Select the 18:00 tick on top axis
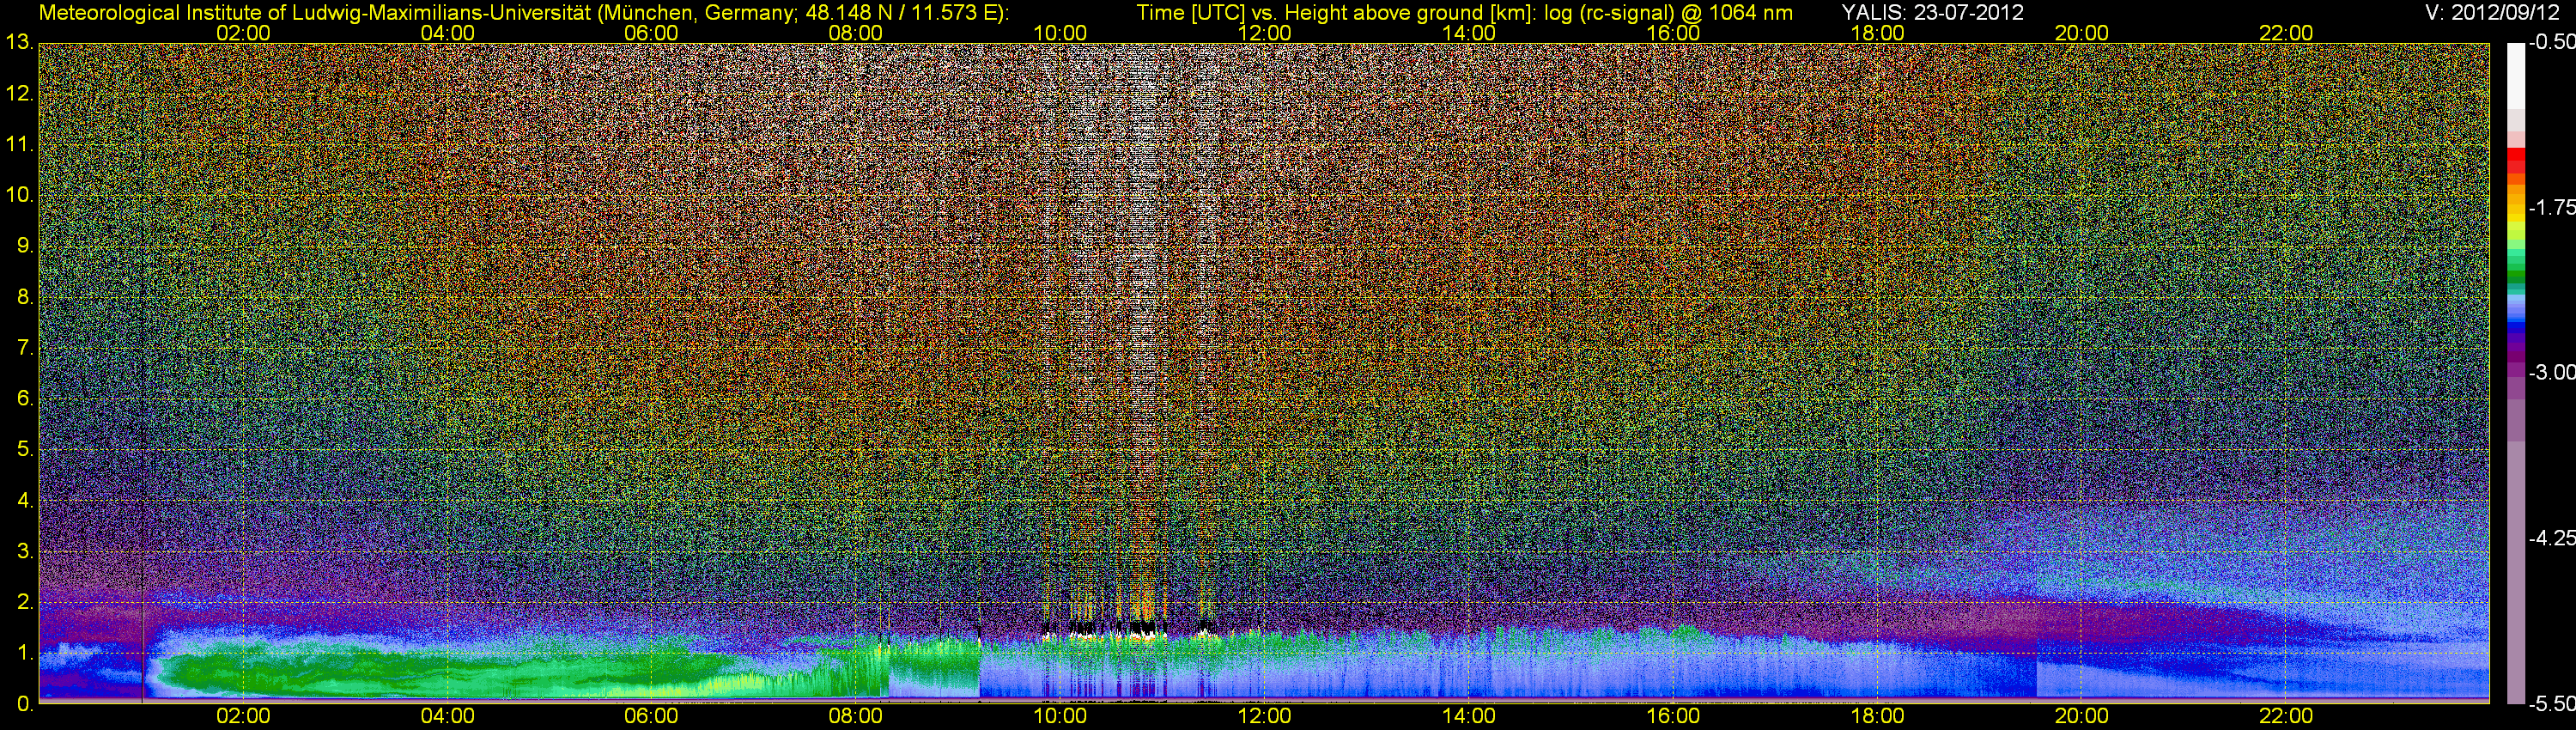This screenshot has height=730, width=2576. tap(1877, 33)
